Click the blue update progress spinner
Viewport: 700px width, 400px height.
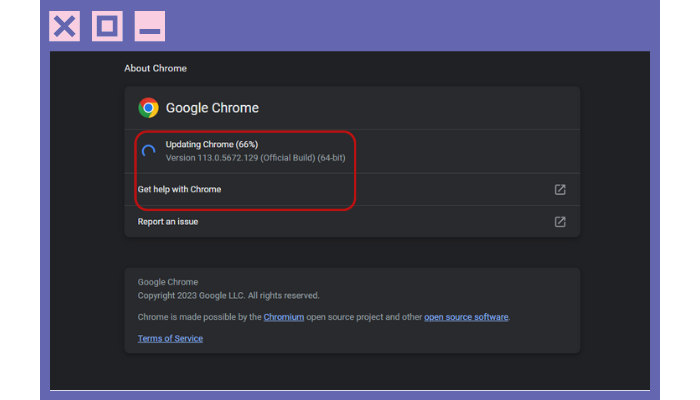point(149,151)
